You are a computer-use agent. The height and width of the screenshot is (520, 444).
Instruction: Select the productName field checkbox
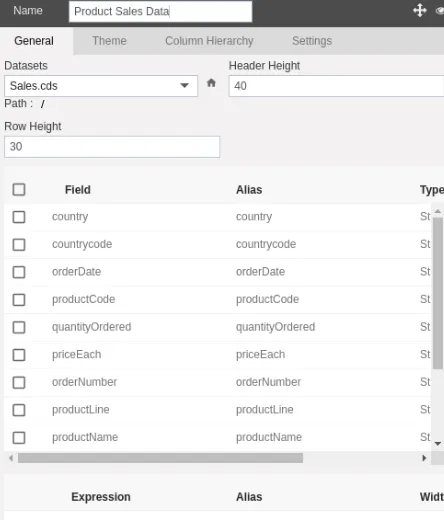pyautogui.click(x=19, y=437)
